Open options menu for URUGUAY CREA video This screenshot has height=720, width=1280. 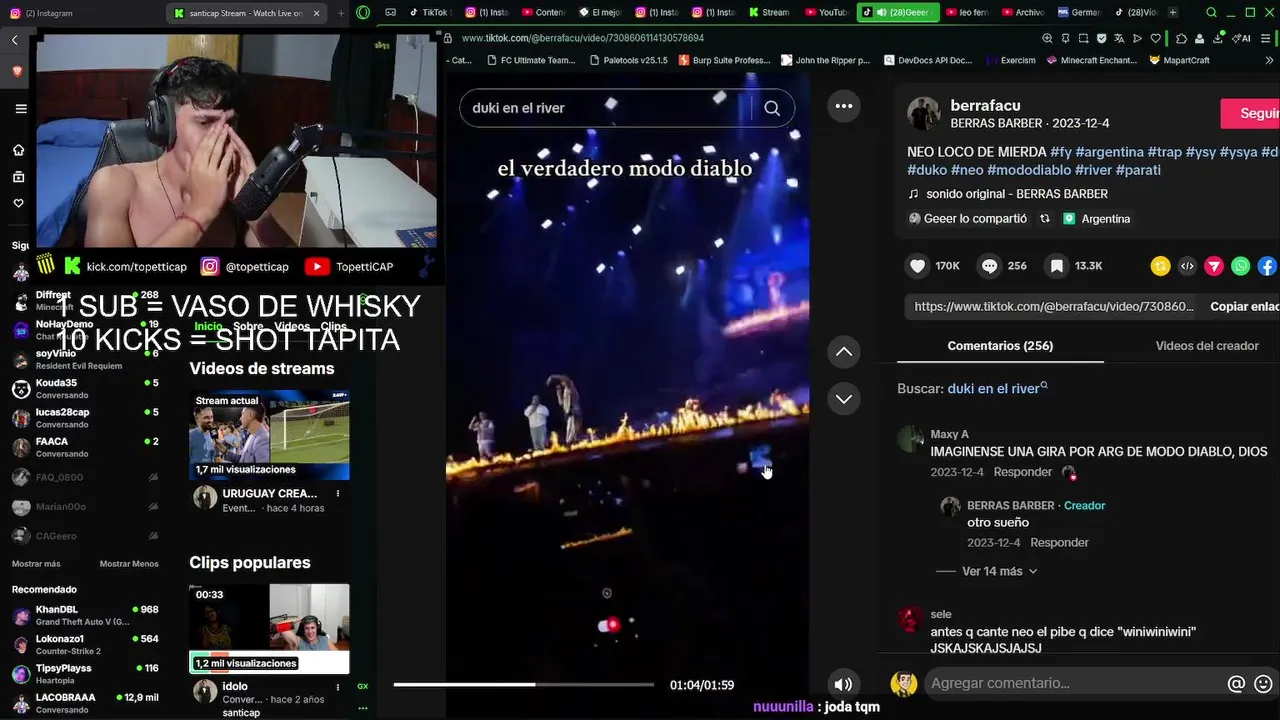pos(338,494)
